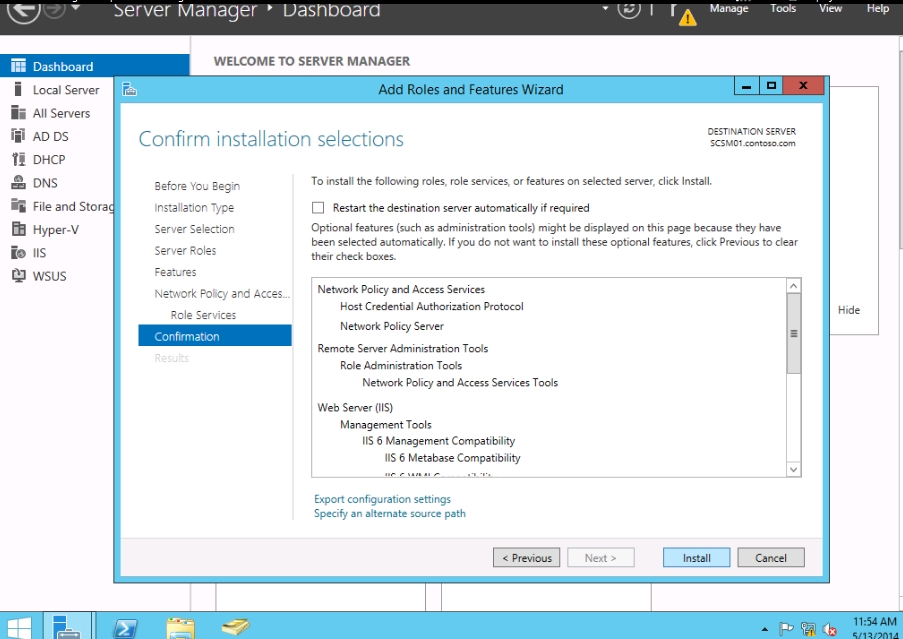Click the DNS role icon
Viewport: 903px width, 639px height.
(x=18, y=182)
